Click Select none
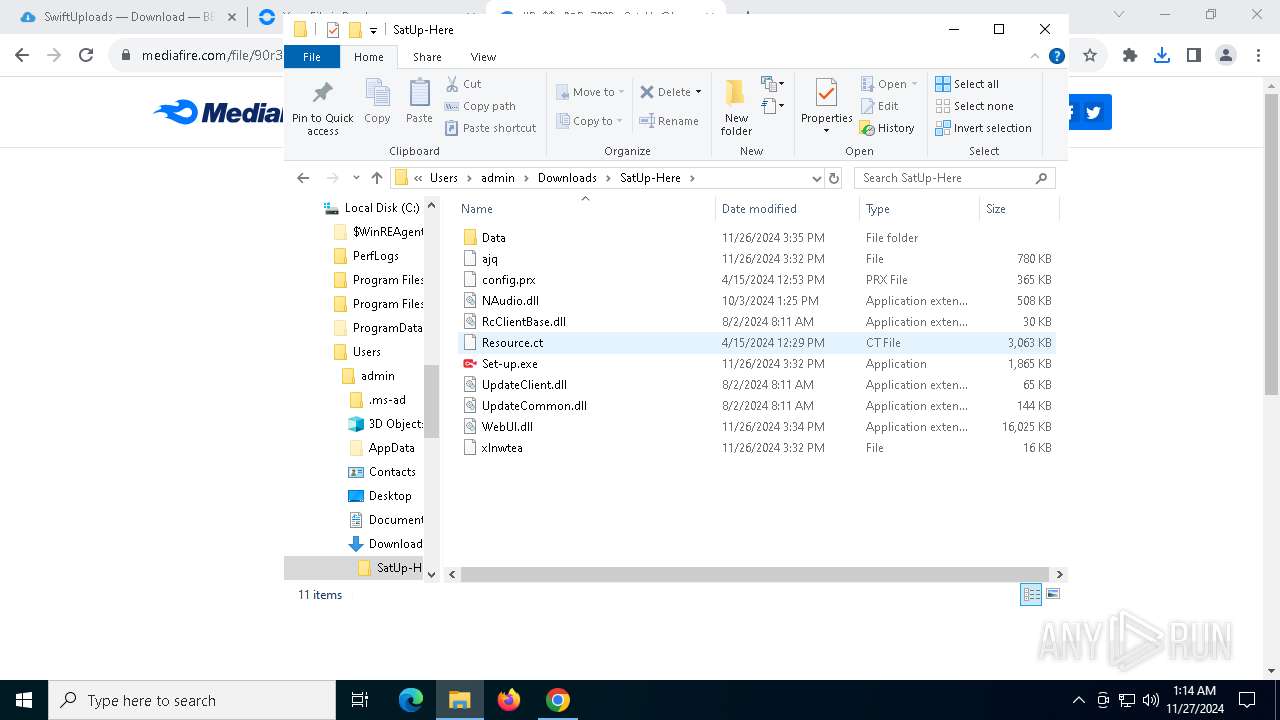 974,106
